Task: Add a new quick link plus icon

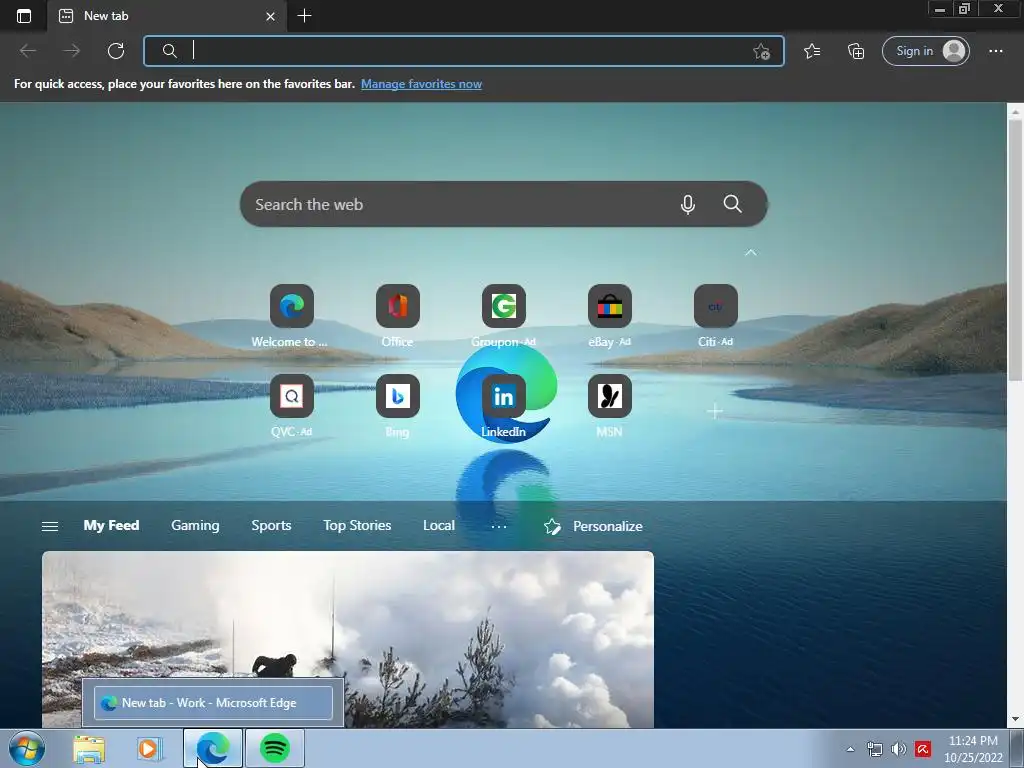Action: [x=715, y=411]
